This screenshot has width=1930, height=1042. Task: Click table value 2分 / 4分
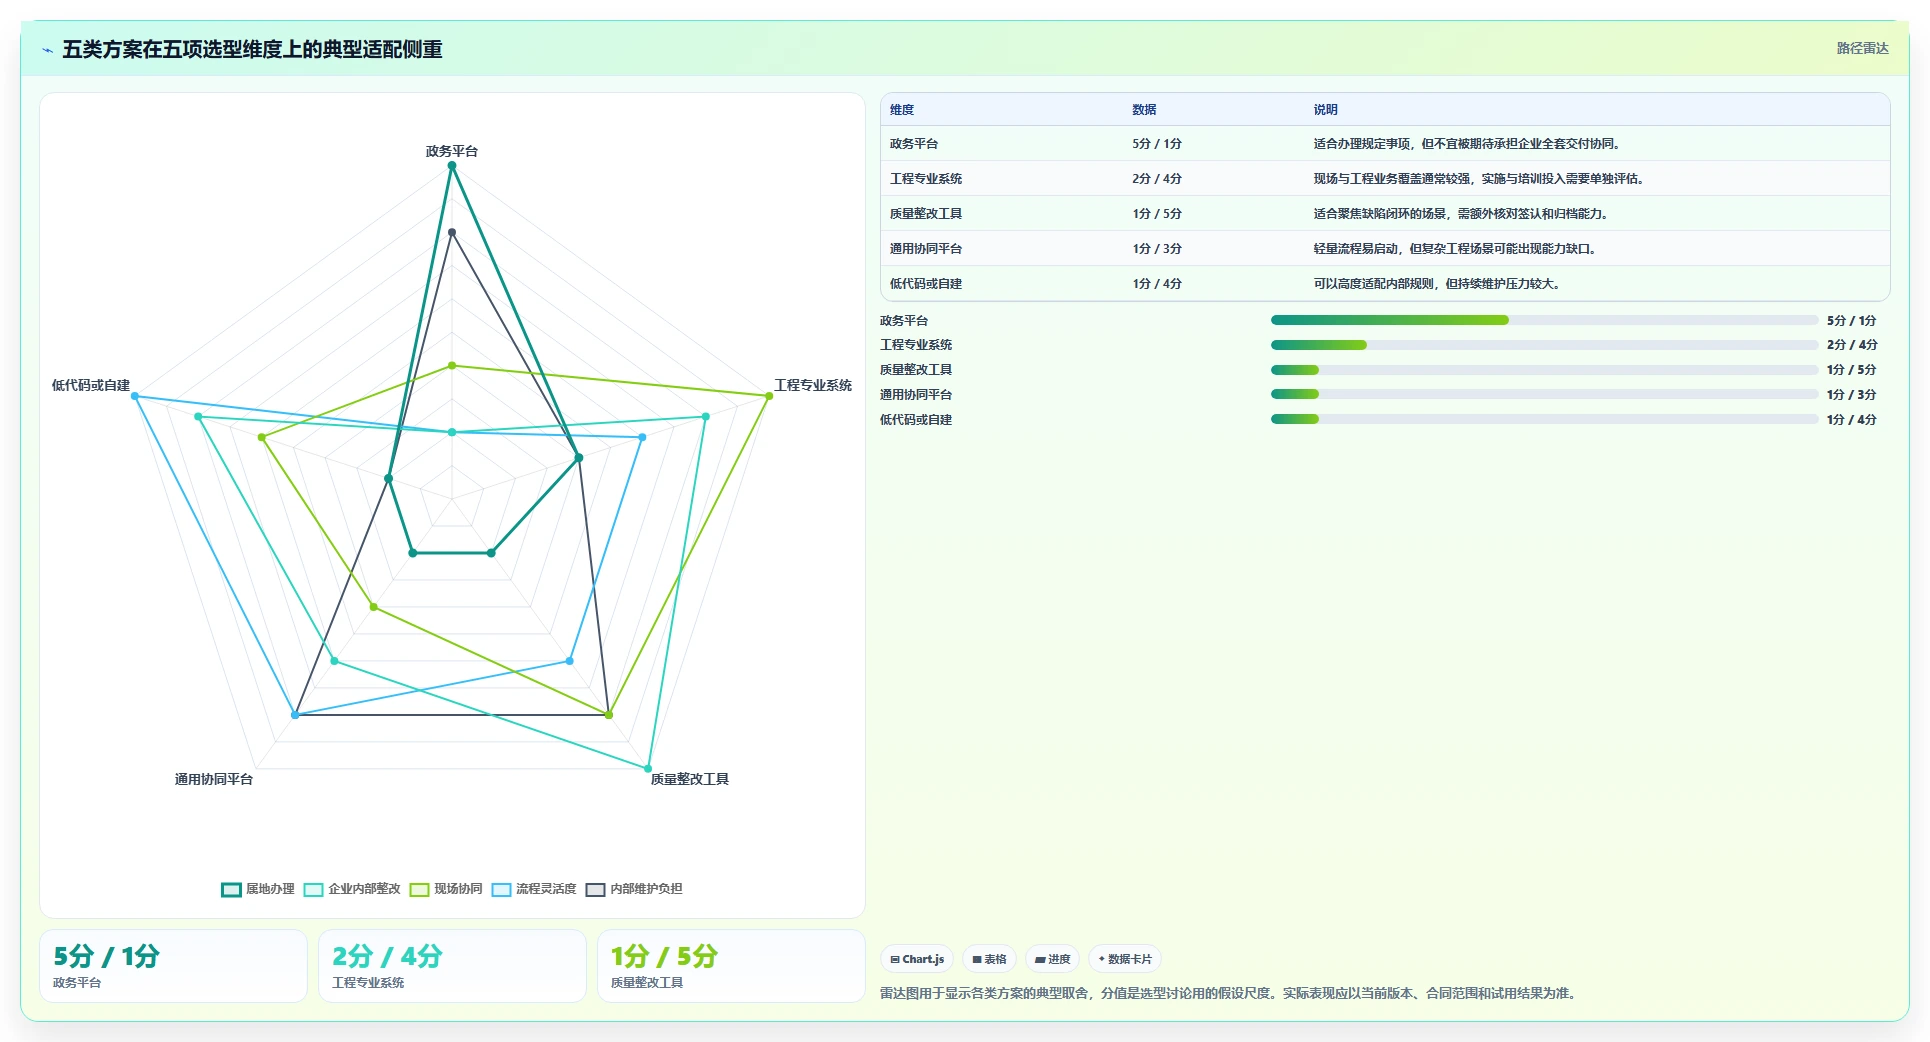point(1157,179)
